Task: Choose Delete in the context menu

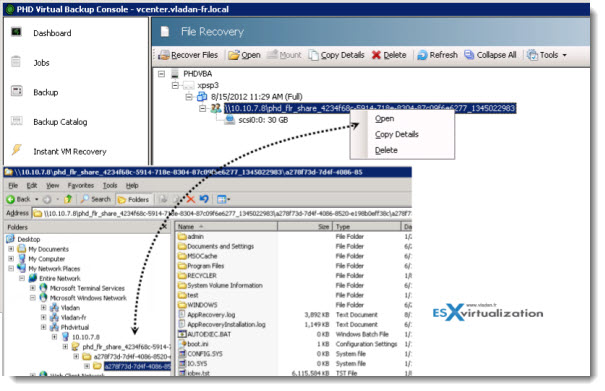Action: (386, 150)
